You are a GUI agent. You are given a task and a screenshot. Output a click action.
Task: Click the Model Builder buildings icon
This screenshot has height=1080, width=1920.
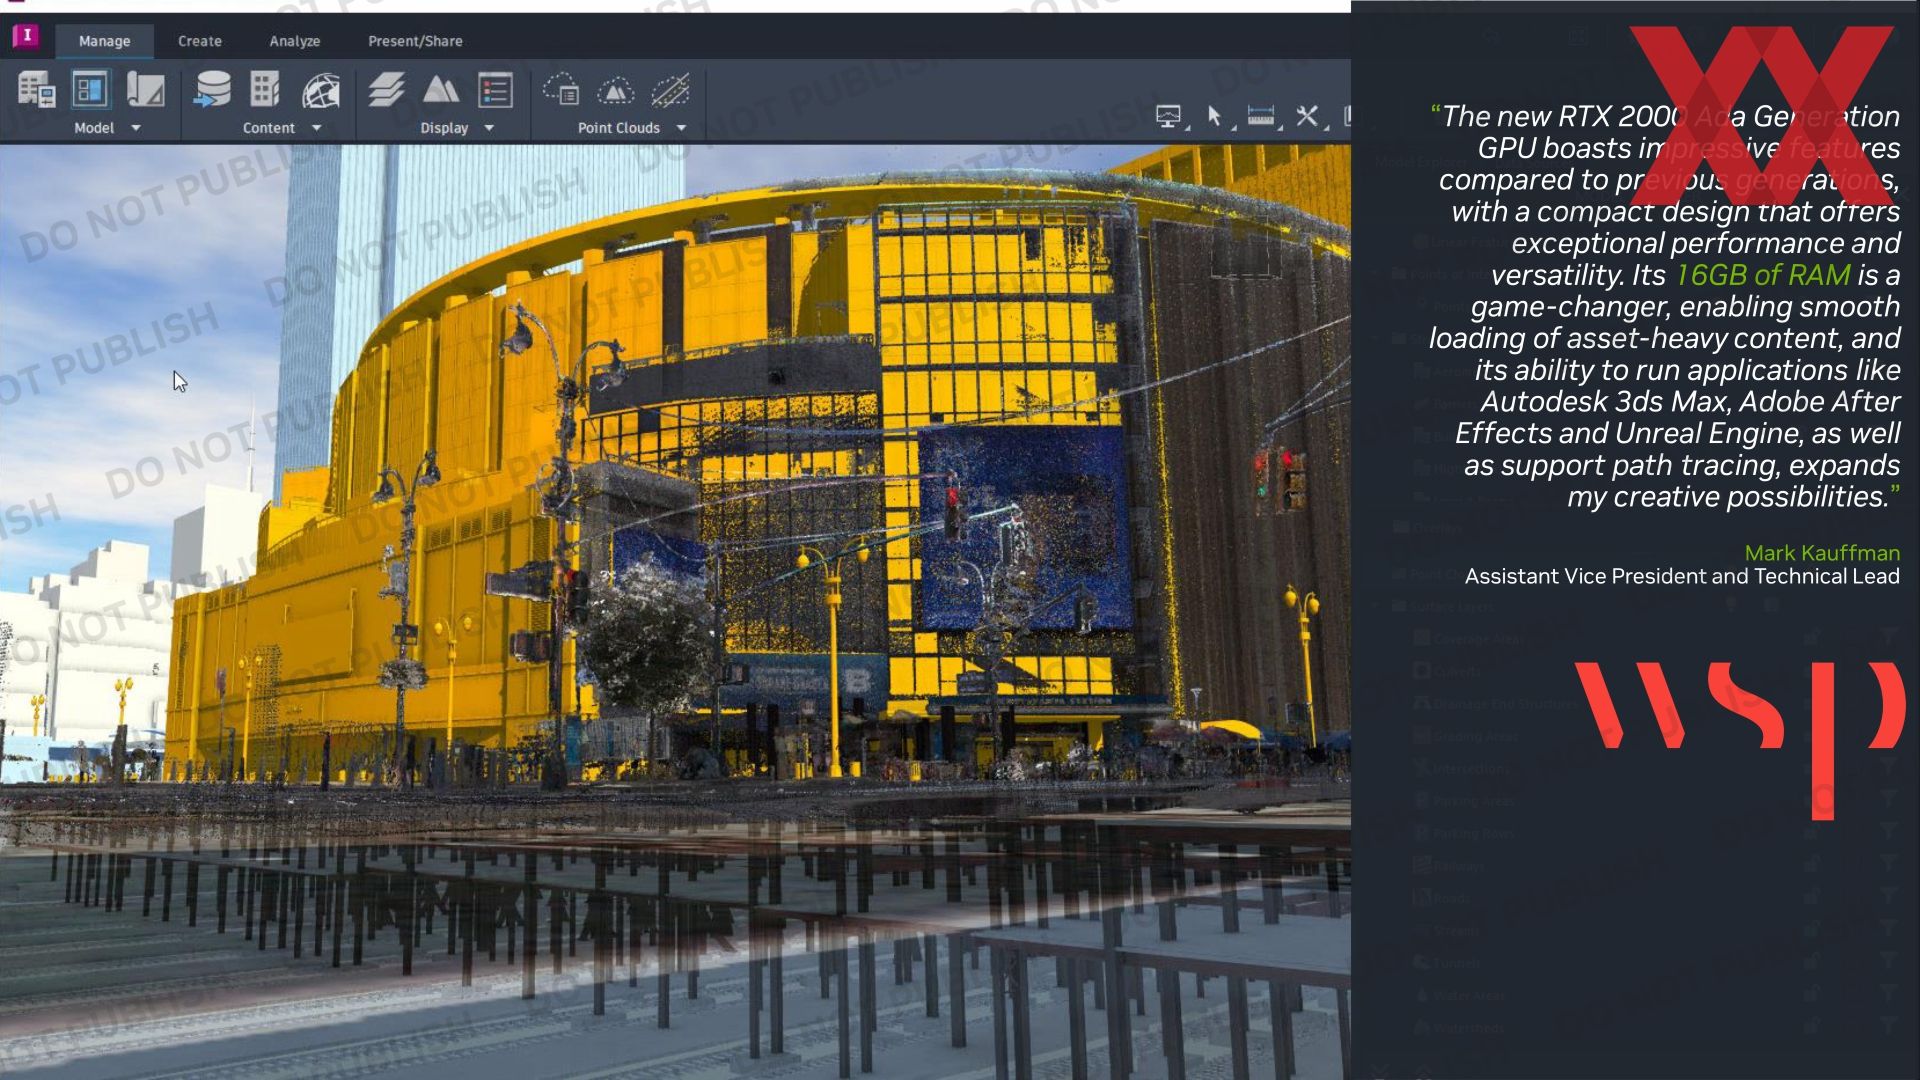[x=36, y=91]
